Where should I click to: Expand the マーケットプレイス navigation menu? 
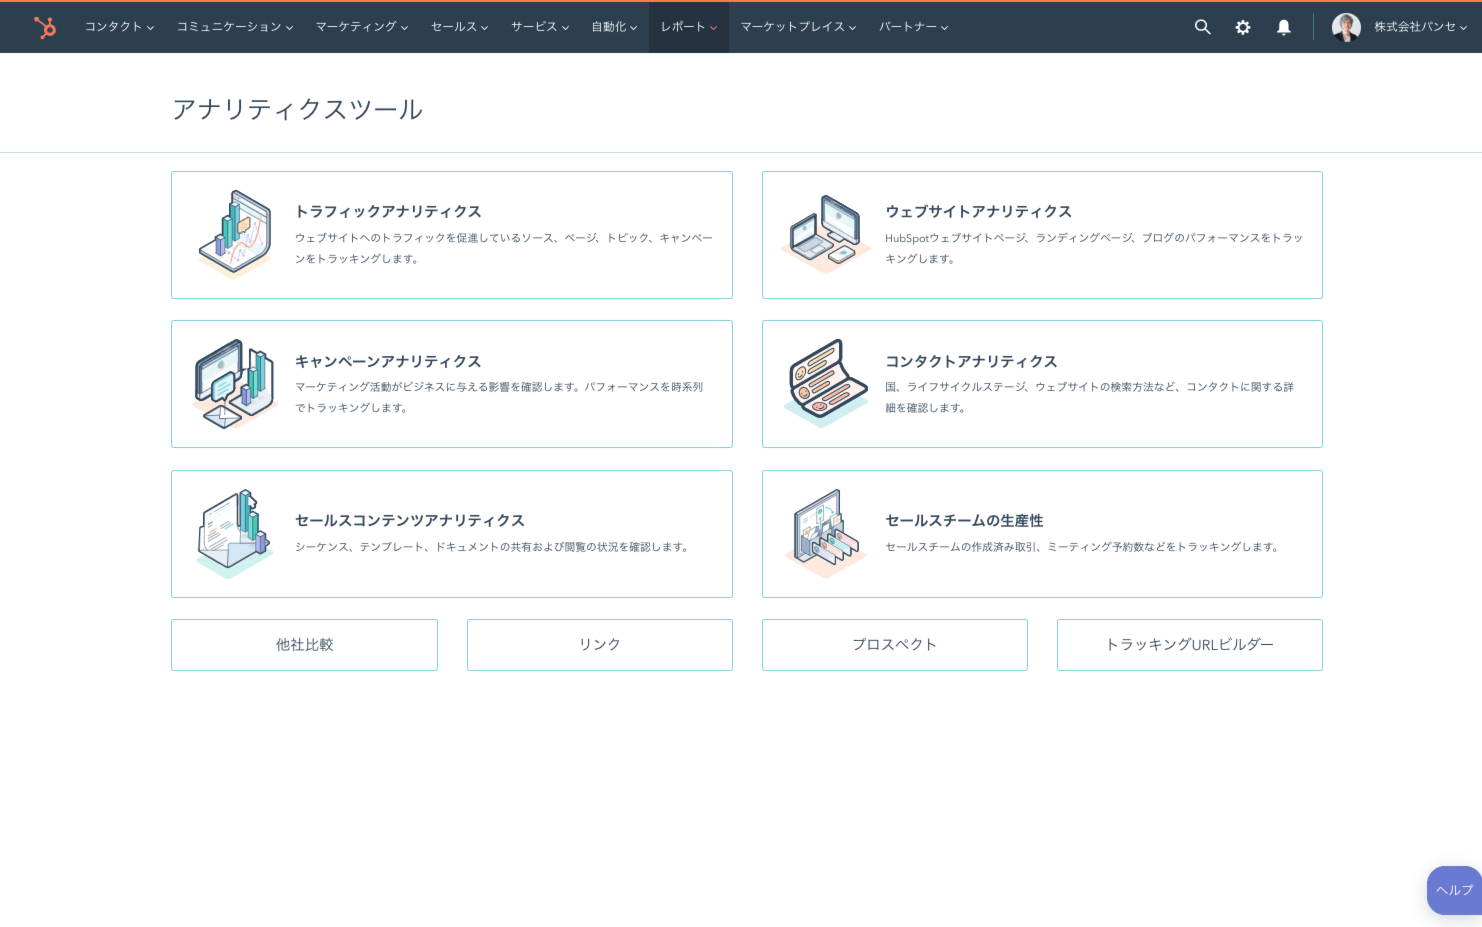(797, 27)
